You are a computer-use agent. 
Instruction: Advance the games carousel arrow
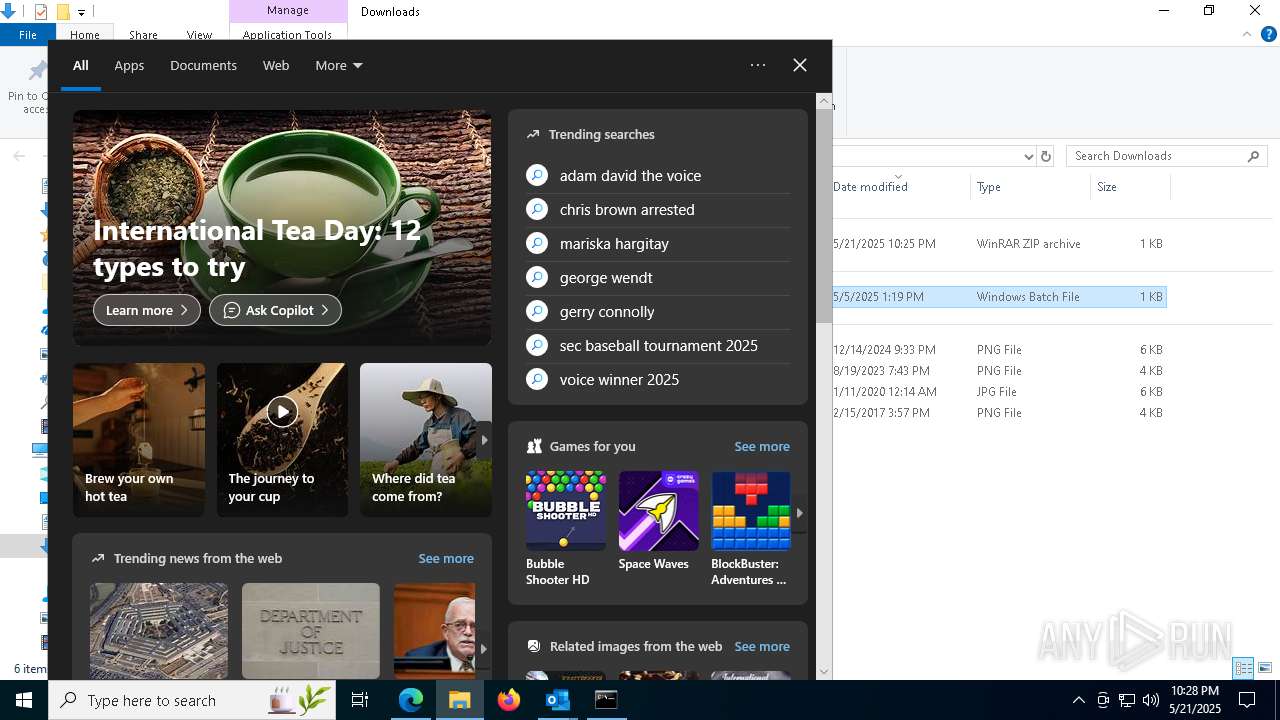click(799, 513)
